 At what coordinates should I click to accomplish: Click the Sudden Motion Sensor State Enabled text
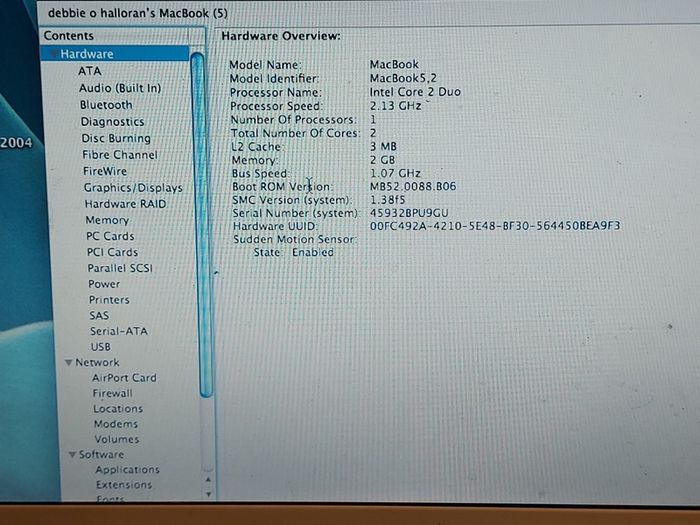point(312,252)
